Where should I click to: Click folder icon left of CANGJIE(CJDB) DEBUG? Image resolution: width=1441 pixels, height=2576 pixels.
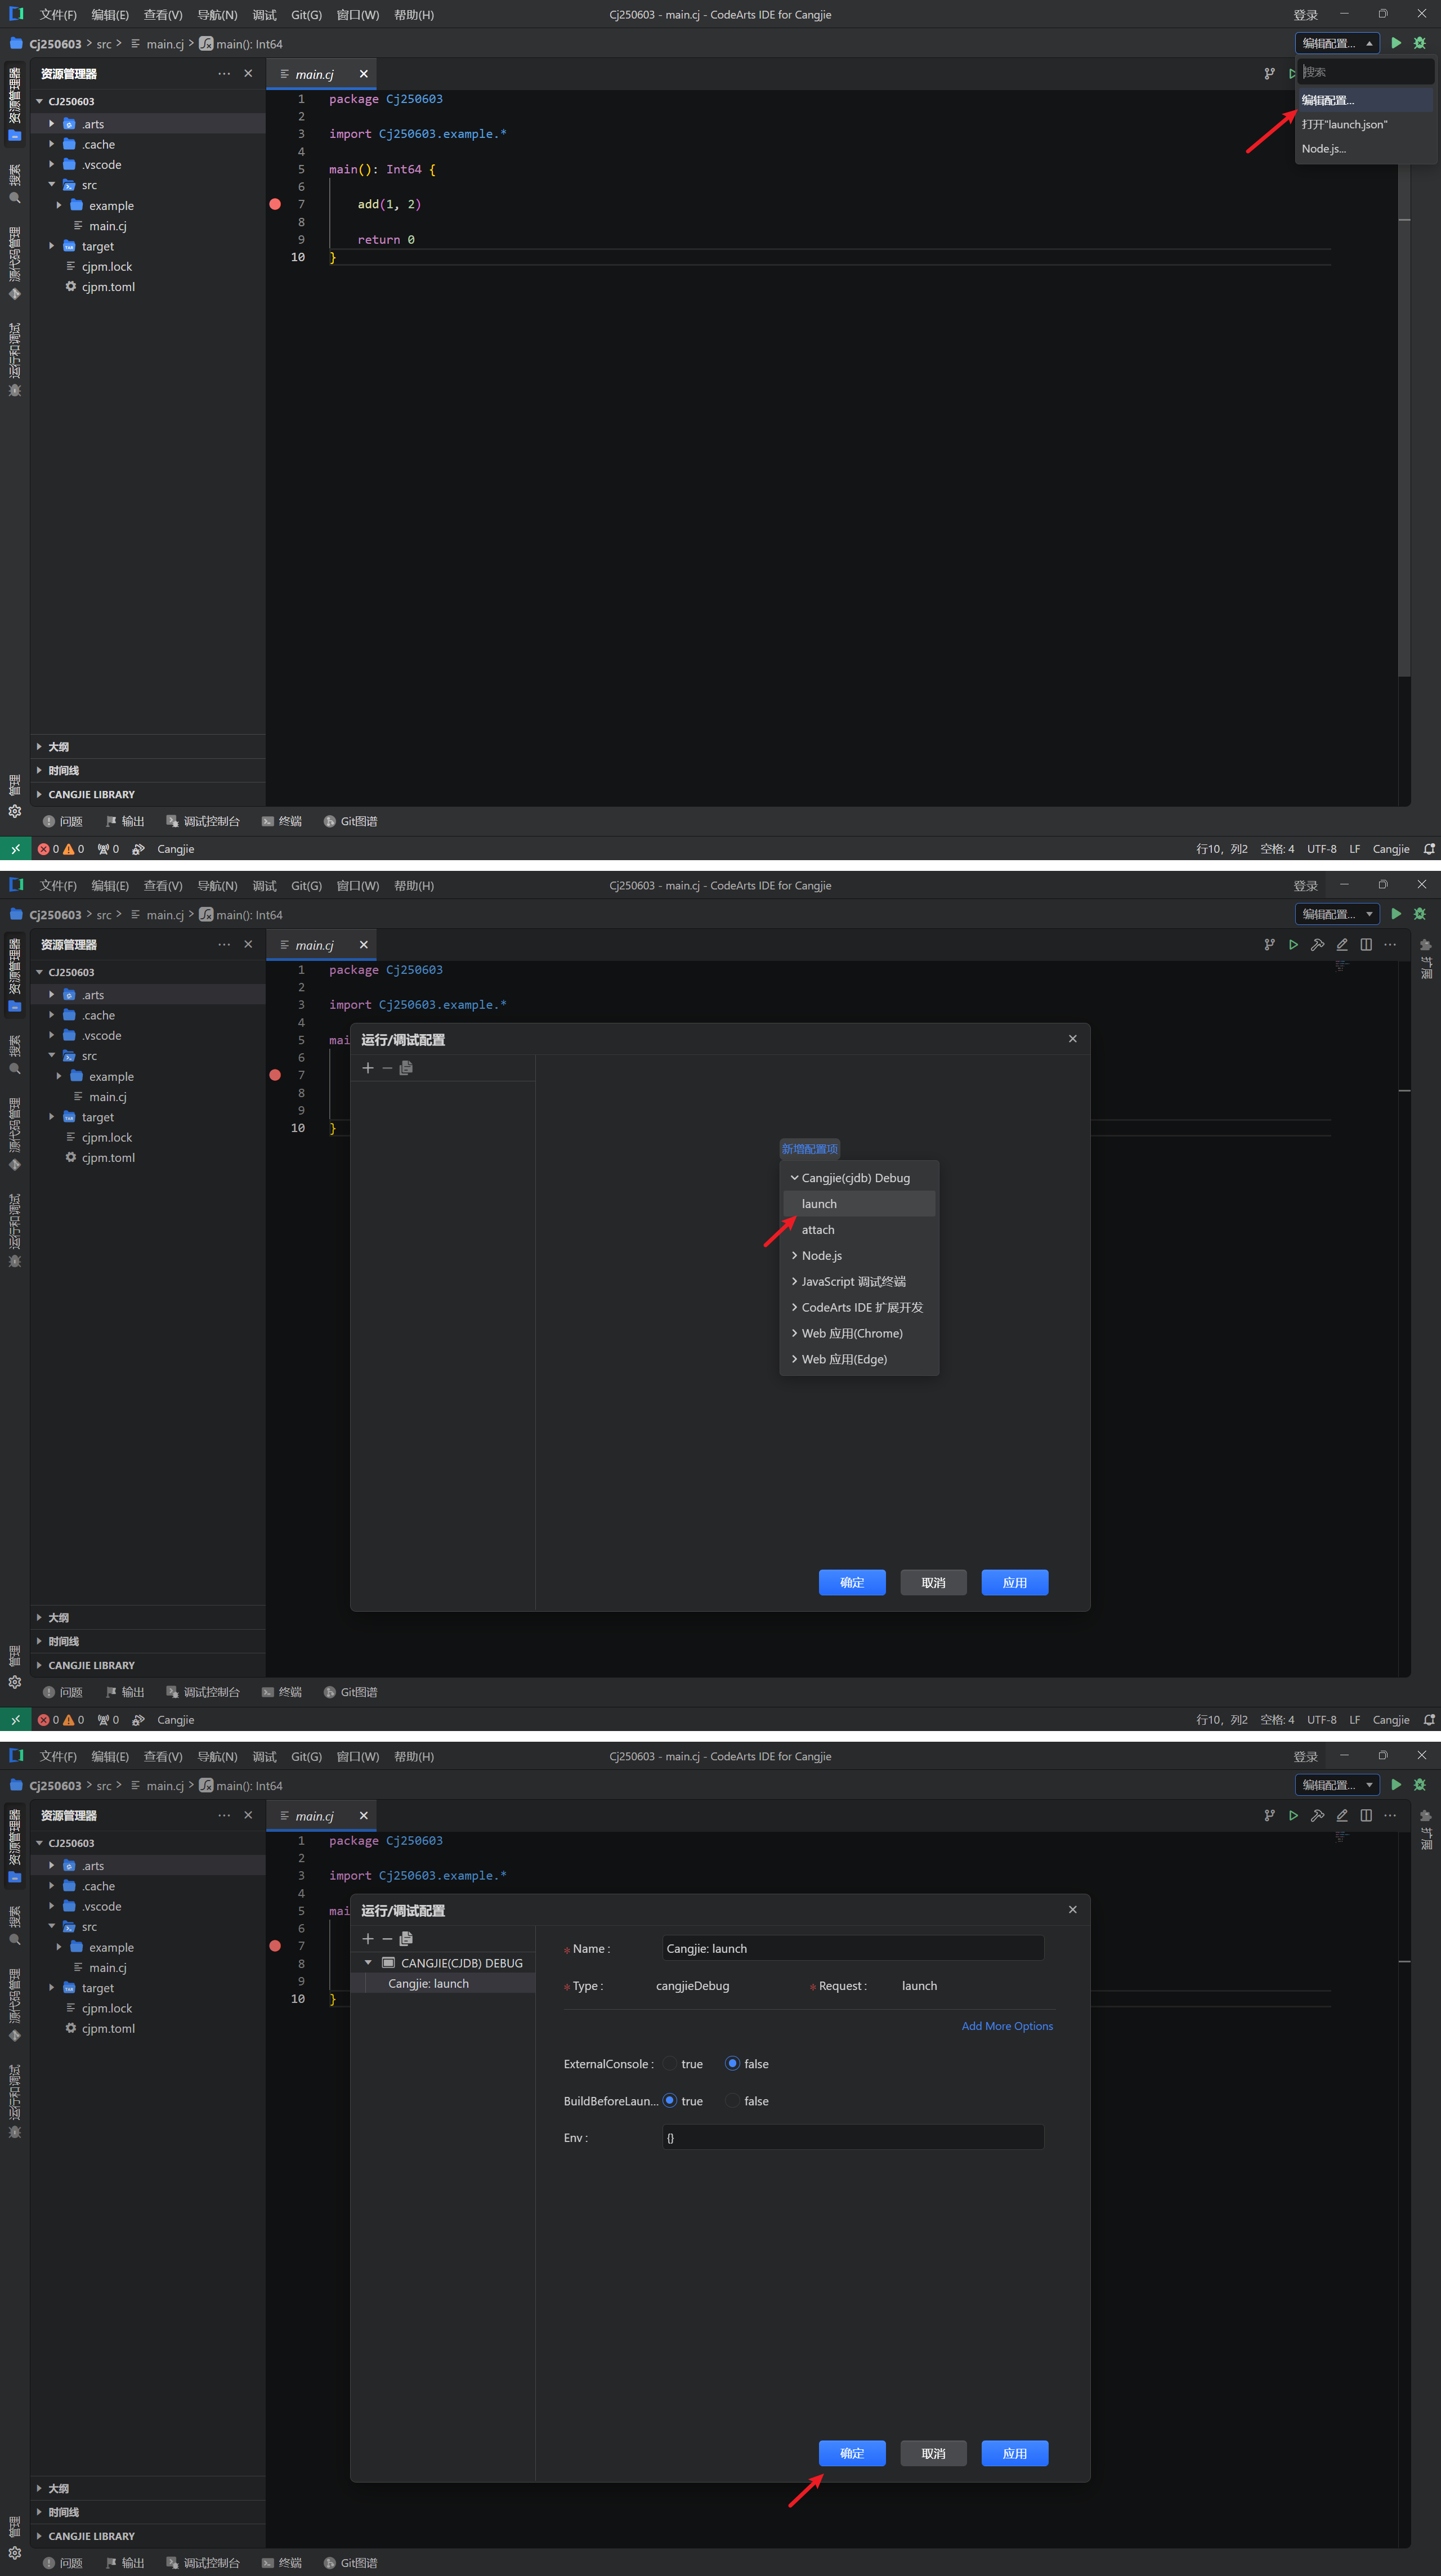(x=389, y=1963)
